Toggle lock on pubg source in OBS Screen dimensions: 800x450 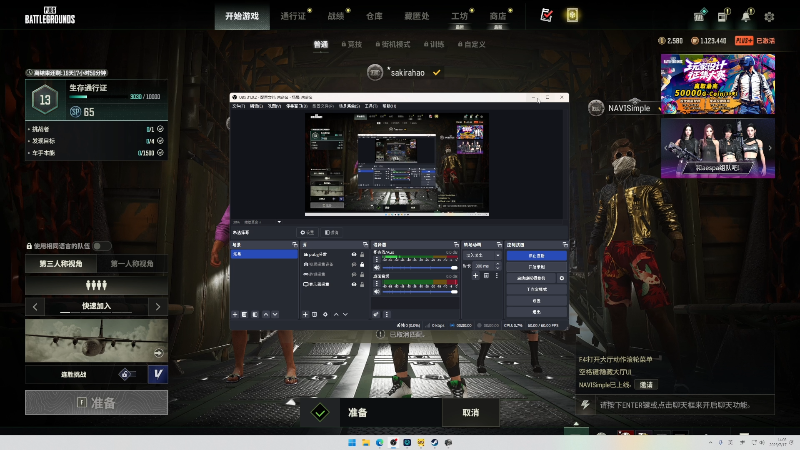362,254
